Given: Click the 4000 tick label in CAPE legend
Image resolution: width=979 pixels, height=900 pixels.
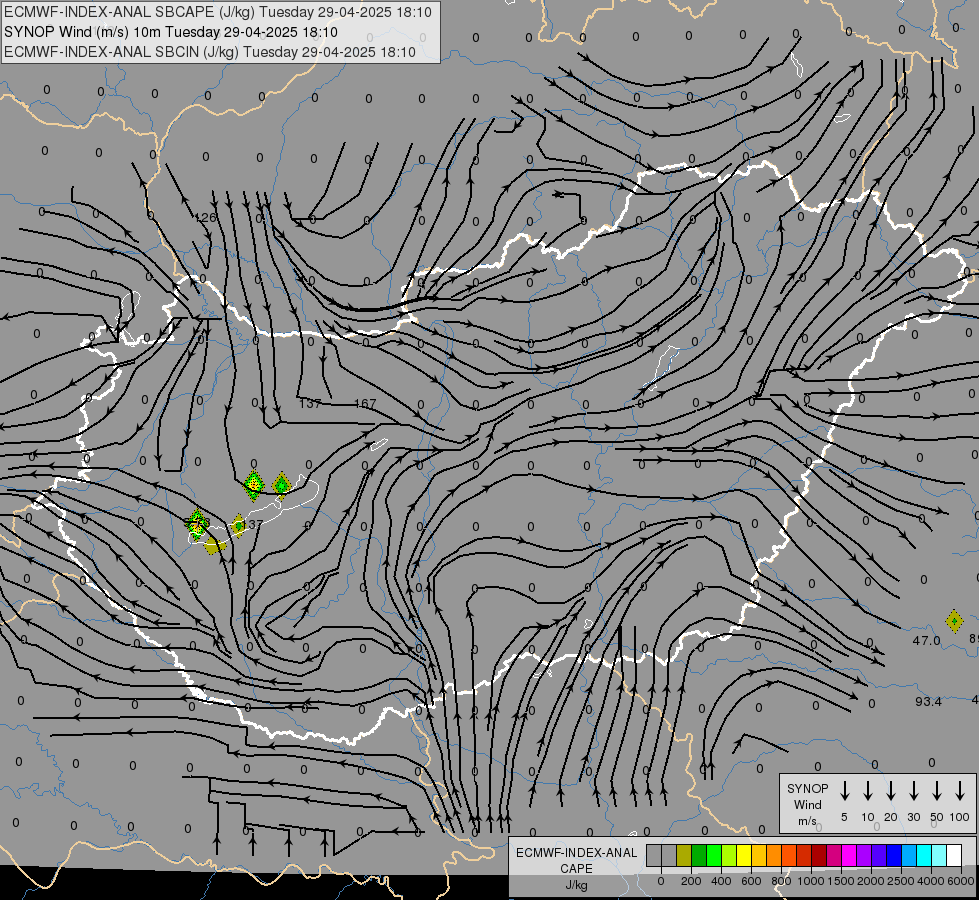Looking at the screenshot, I should tap(931, 881).
